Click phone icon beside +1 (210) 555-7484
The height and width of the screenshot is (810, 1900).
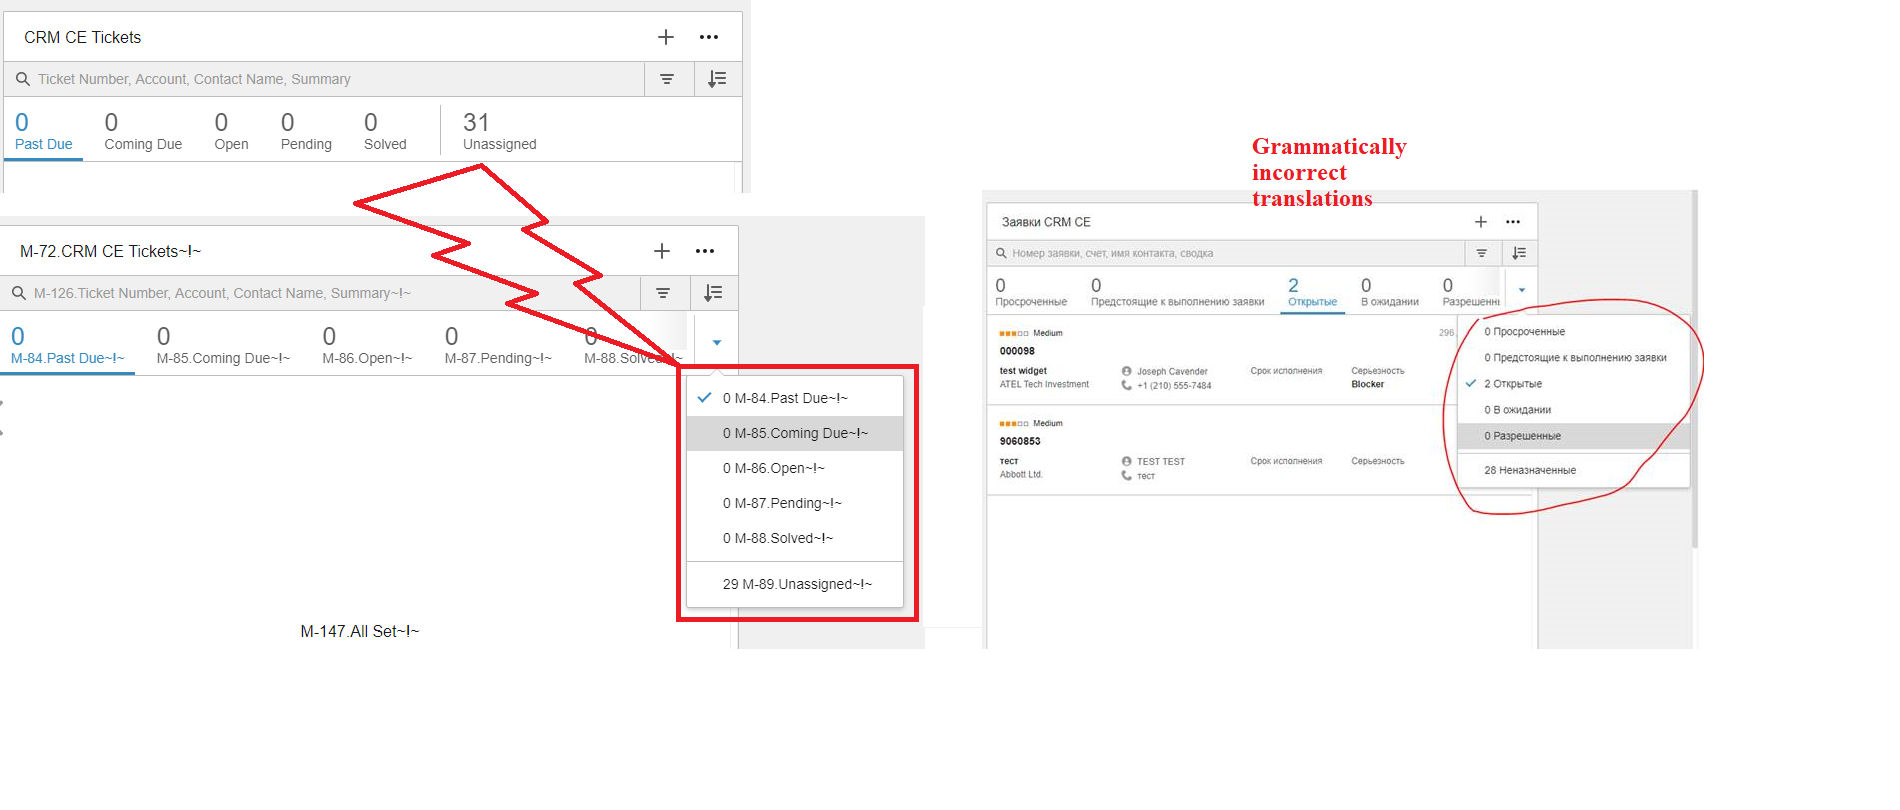pyautogui.click(x=1127, y=385)
